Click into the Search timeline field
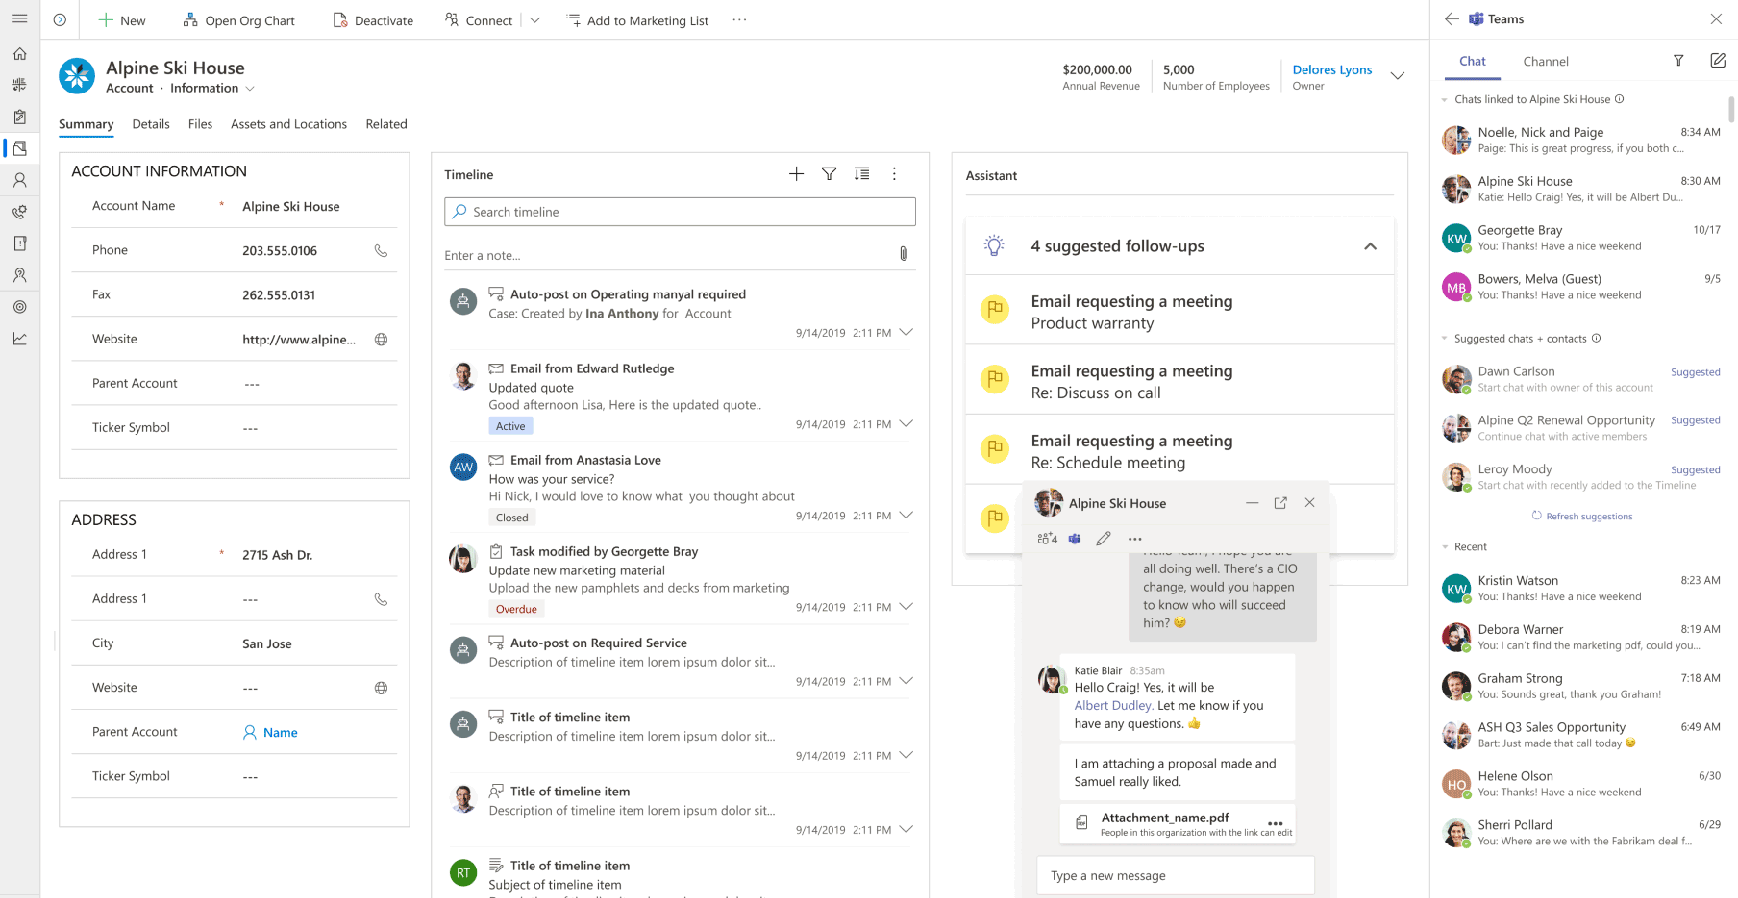 680,211
